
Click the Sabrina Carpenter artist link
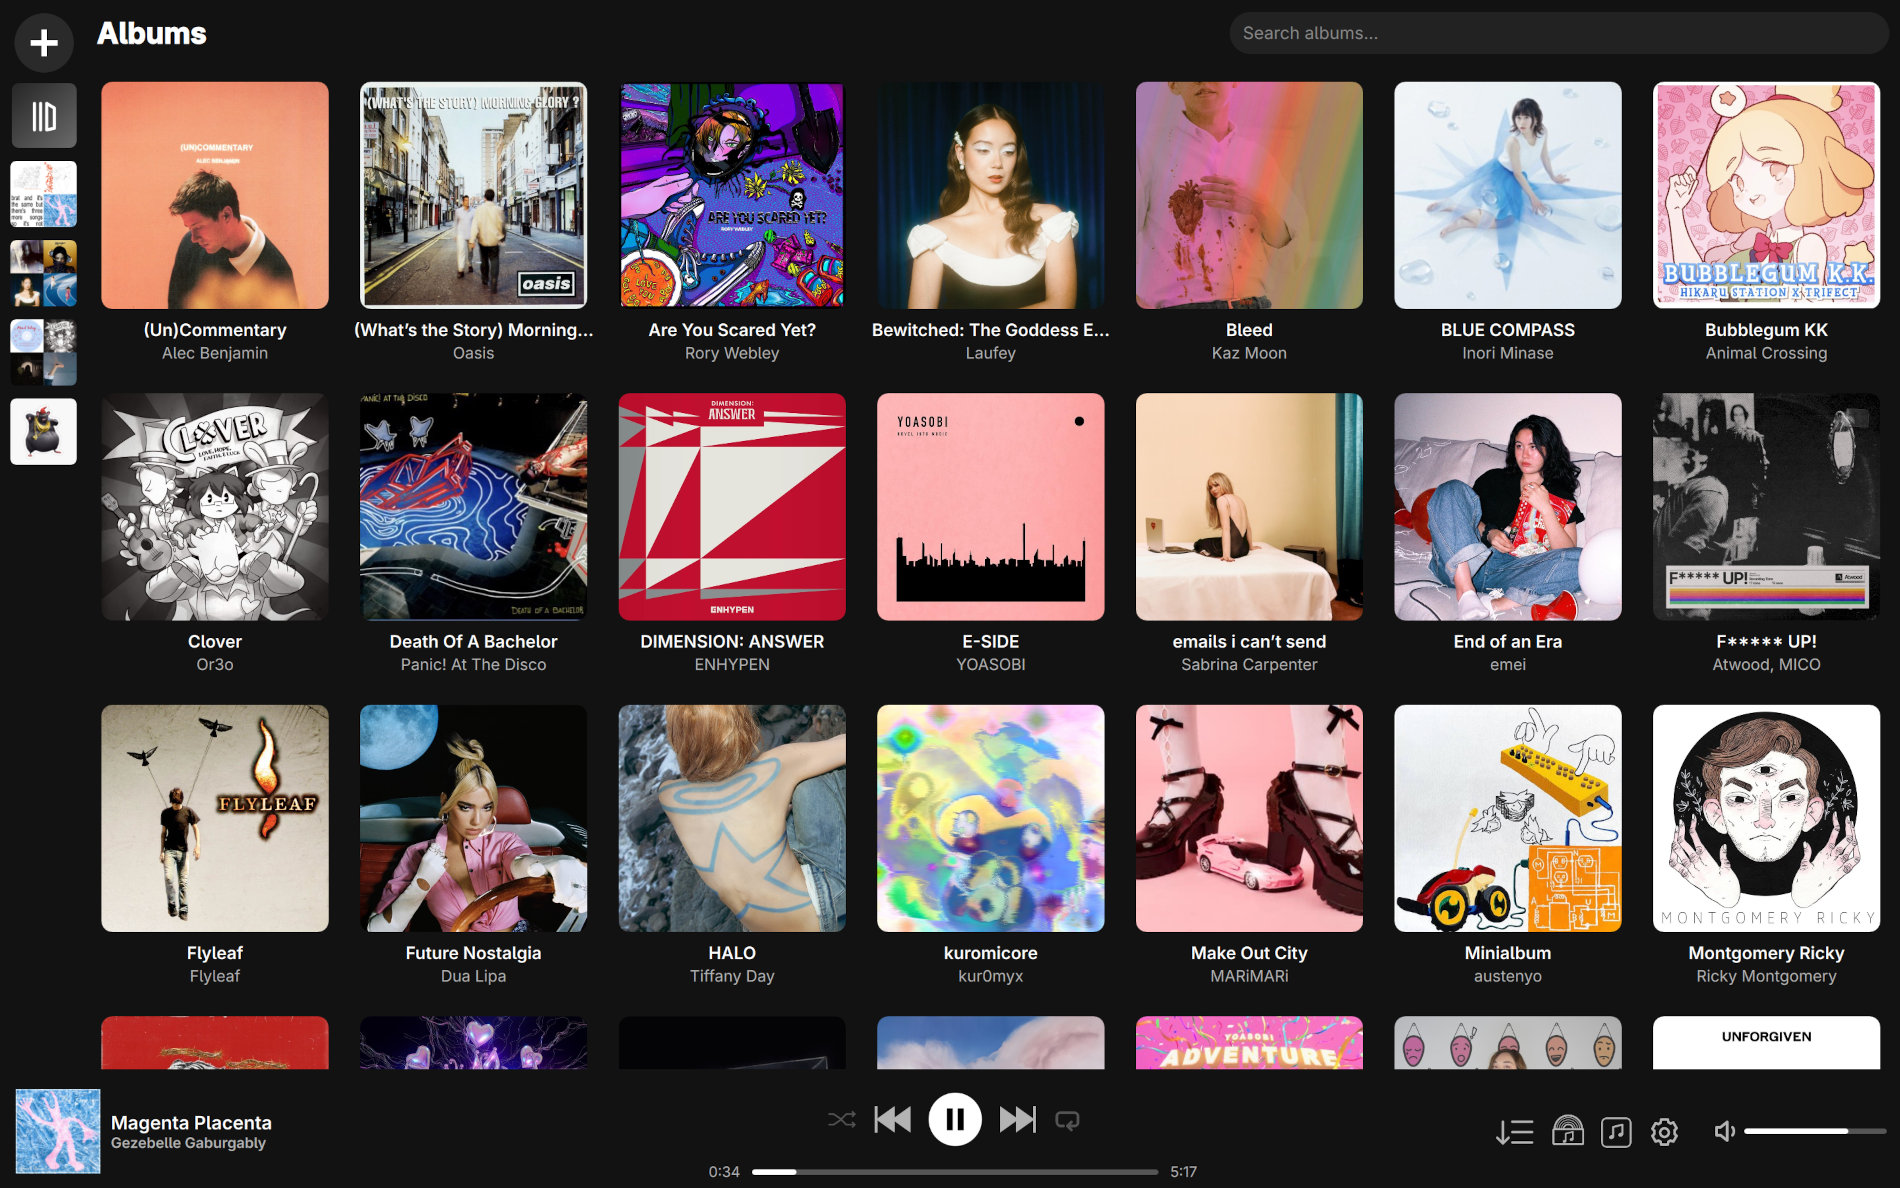pyautogui.click(x=1249, y=664)
